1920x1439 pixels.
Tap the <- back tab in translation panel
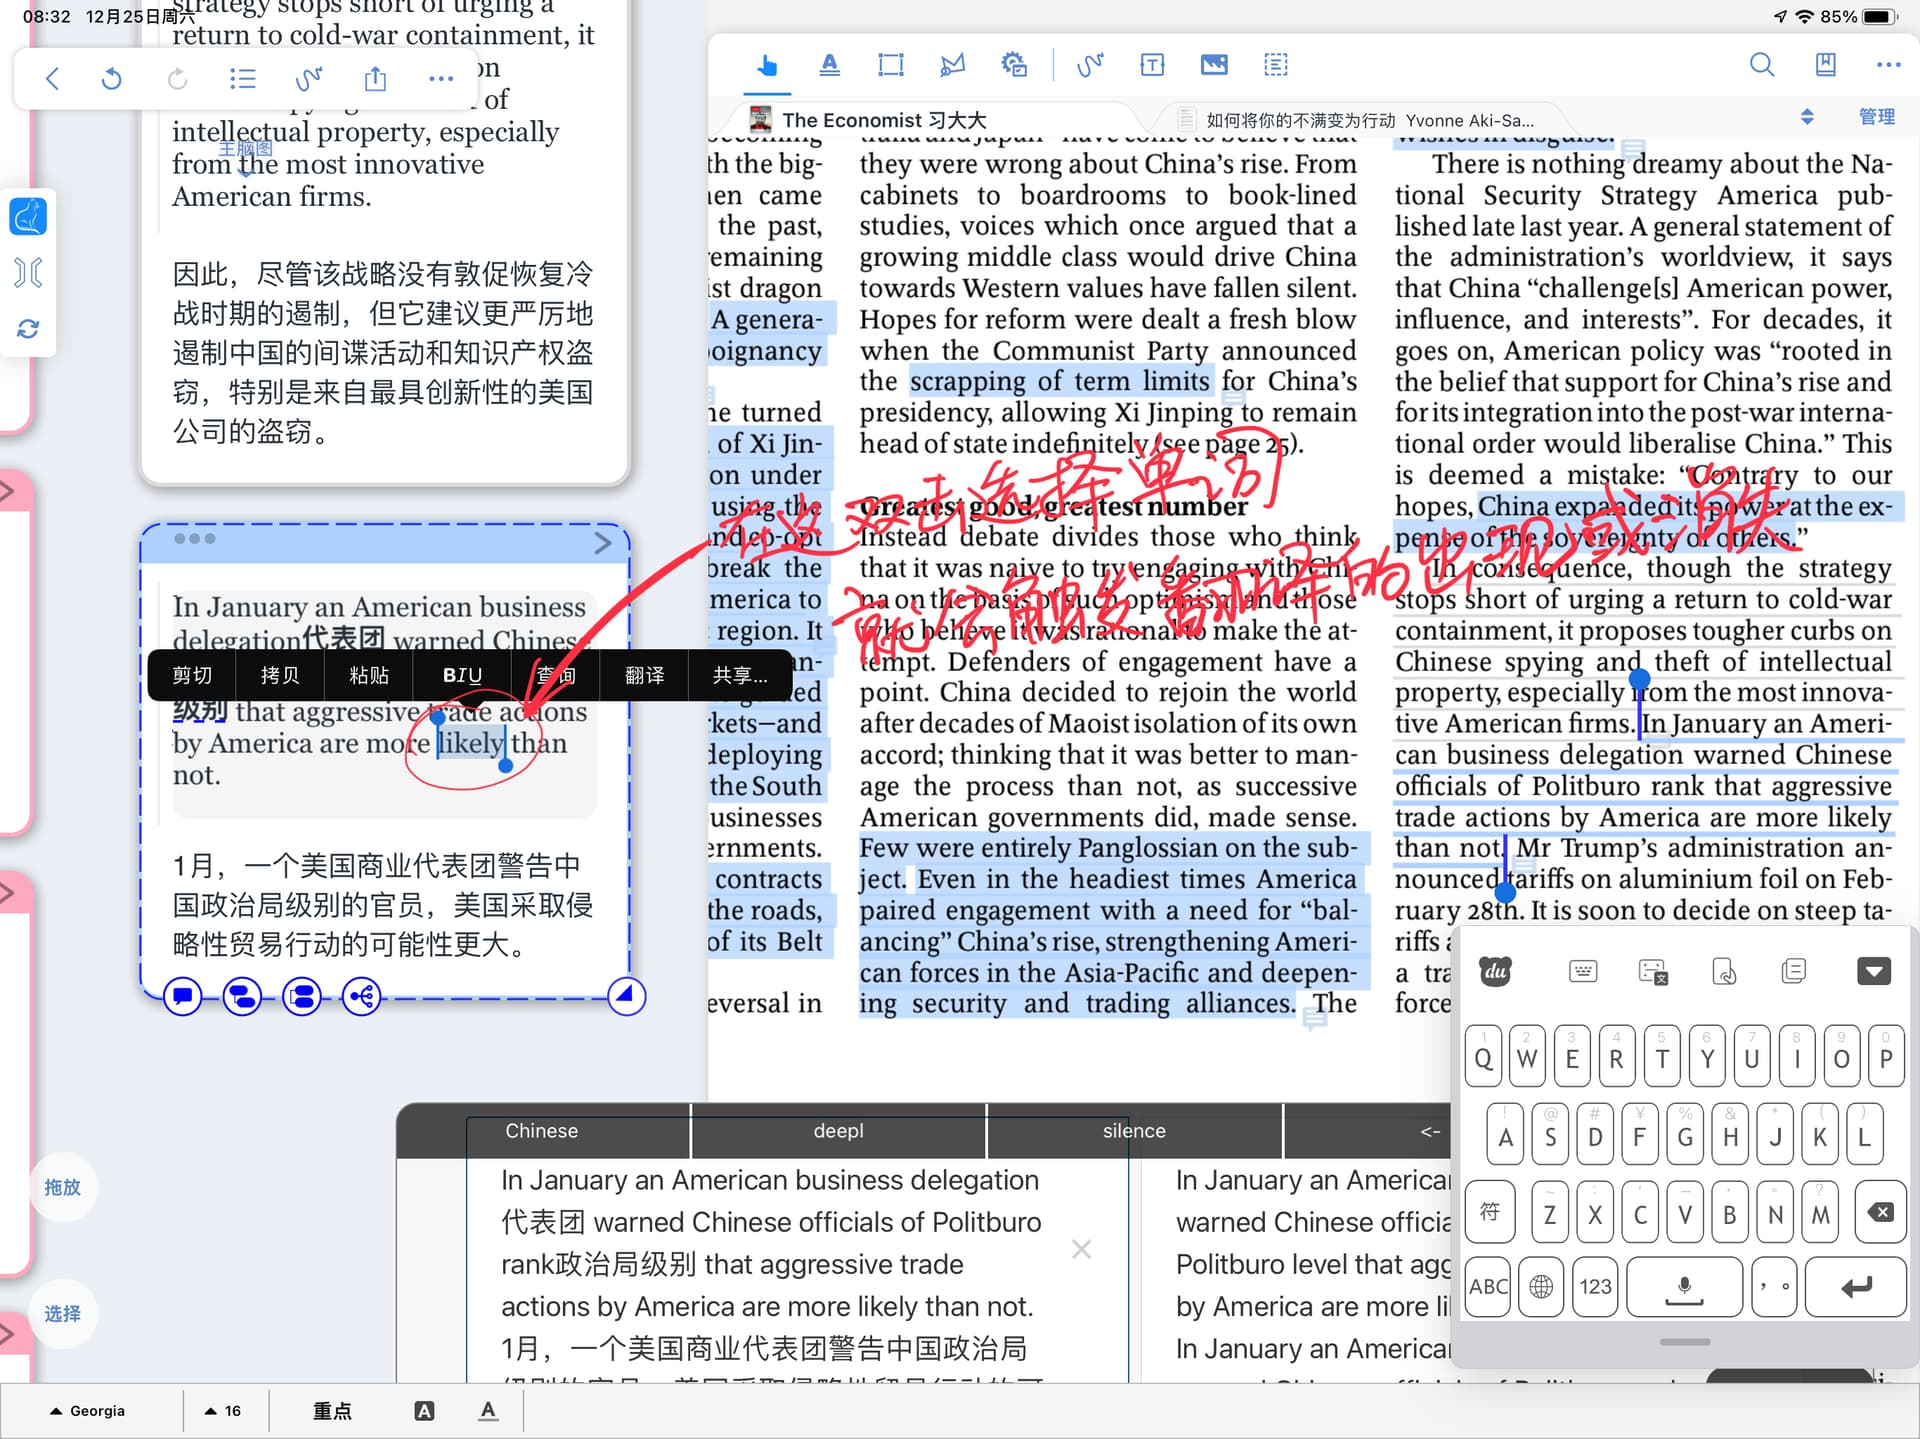click(1430, 1131)
